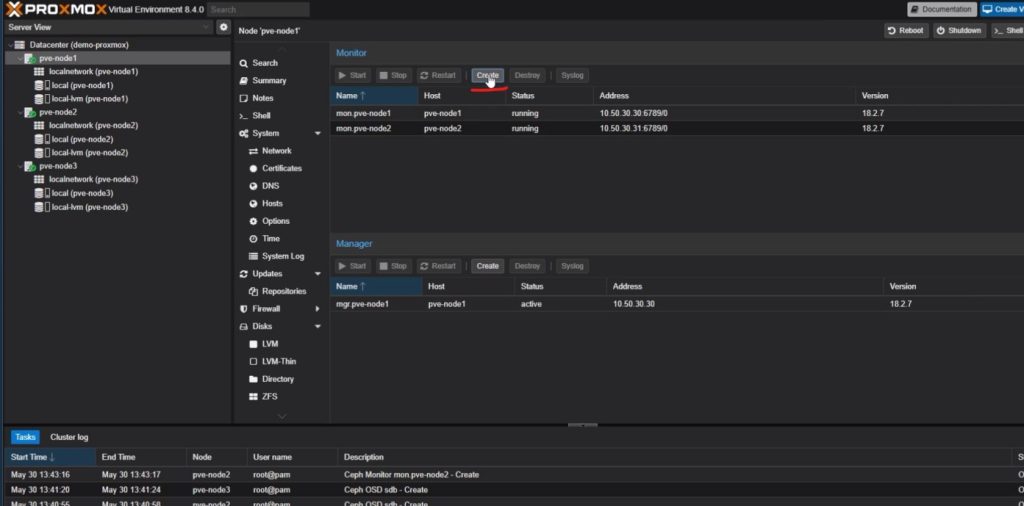Click the Certificates icon

click(253, 168)
